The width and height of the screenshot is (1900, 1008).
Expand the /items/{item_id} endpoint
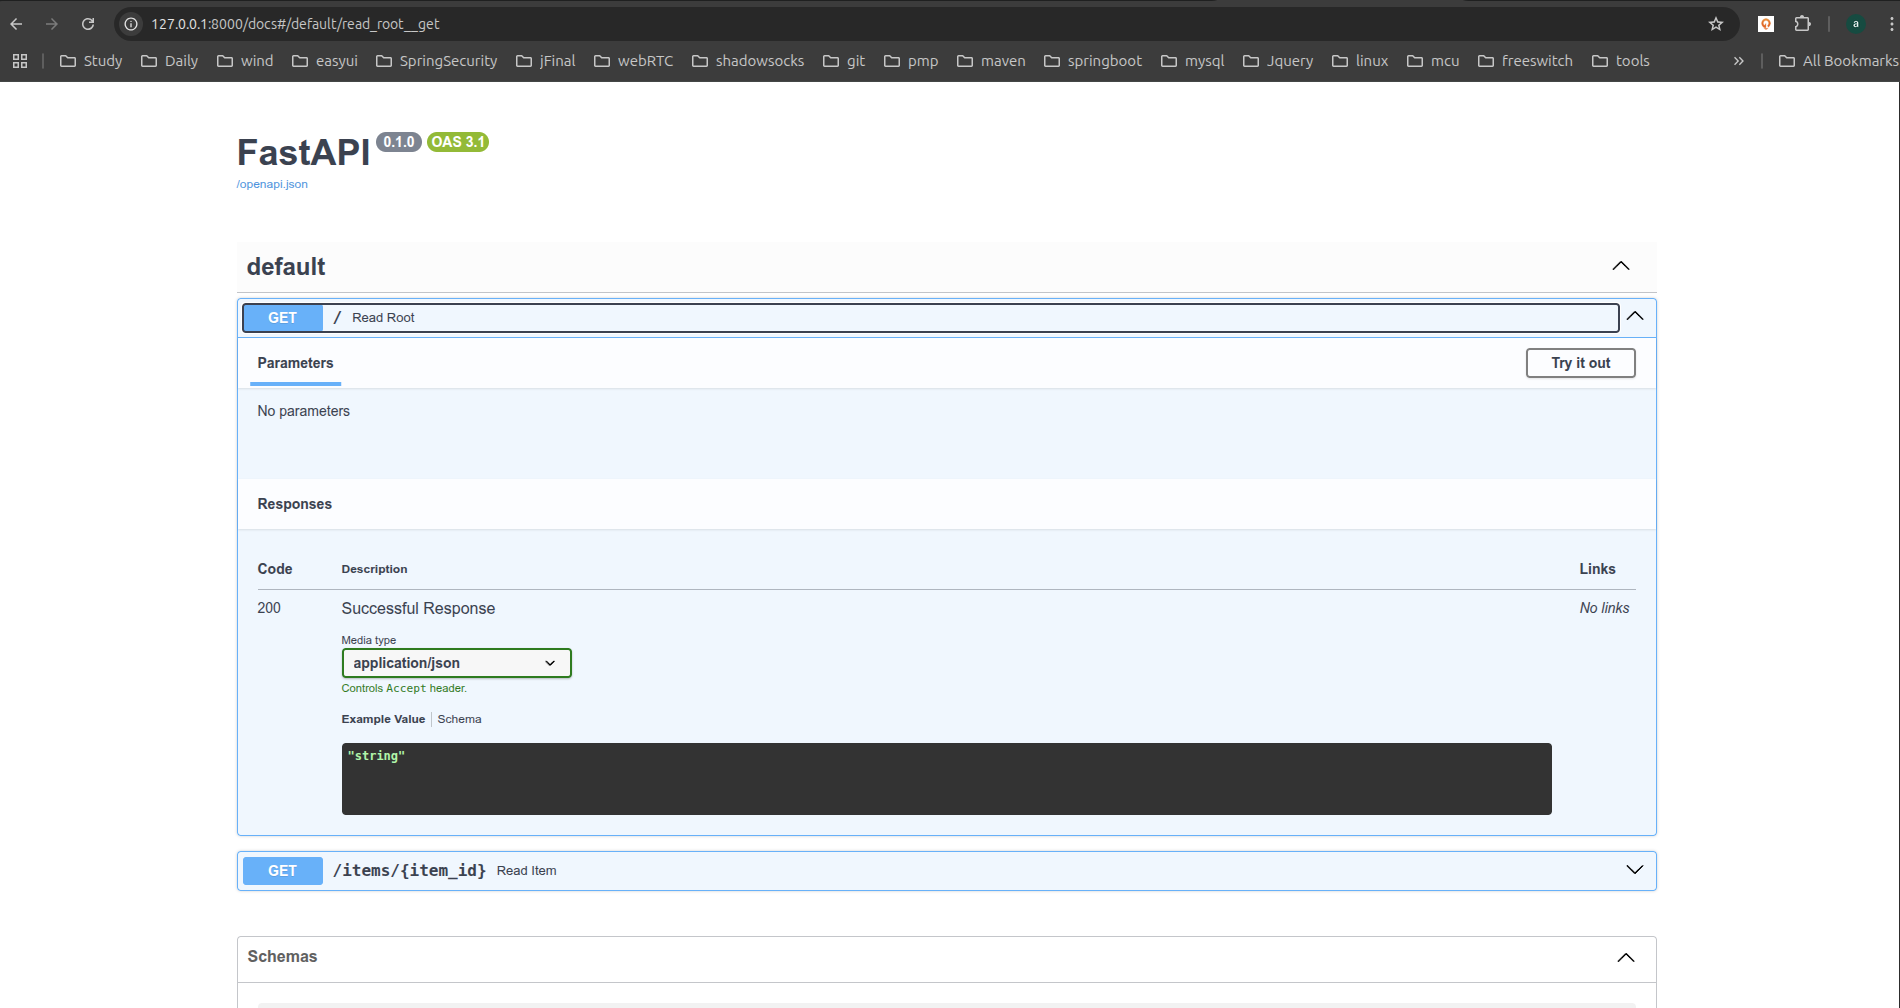(1634, 870)
